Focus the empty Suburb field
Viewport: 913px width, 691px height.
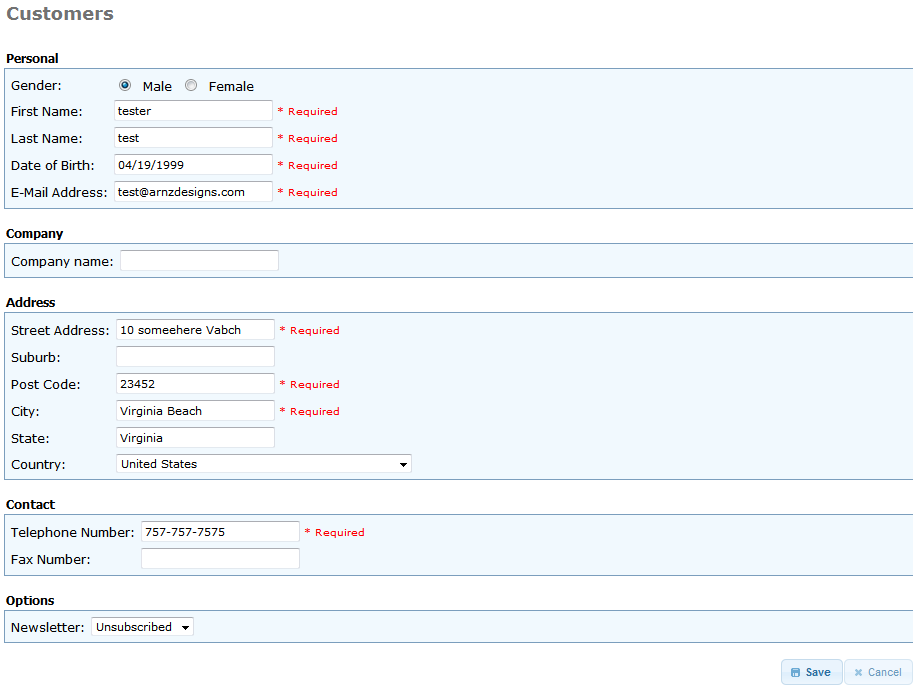tap(195, 357)
